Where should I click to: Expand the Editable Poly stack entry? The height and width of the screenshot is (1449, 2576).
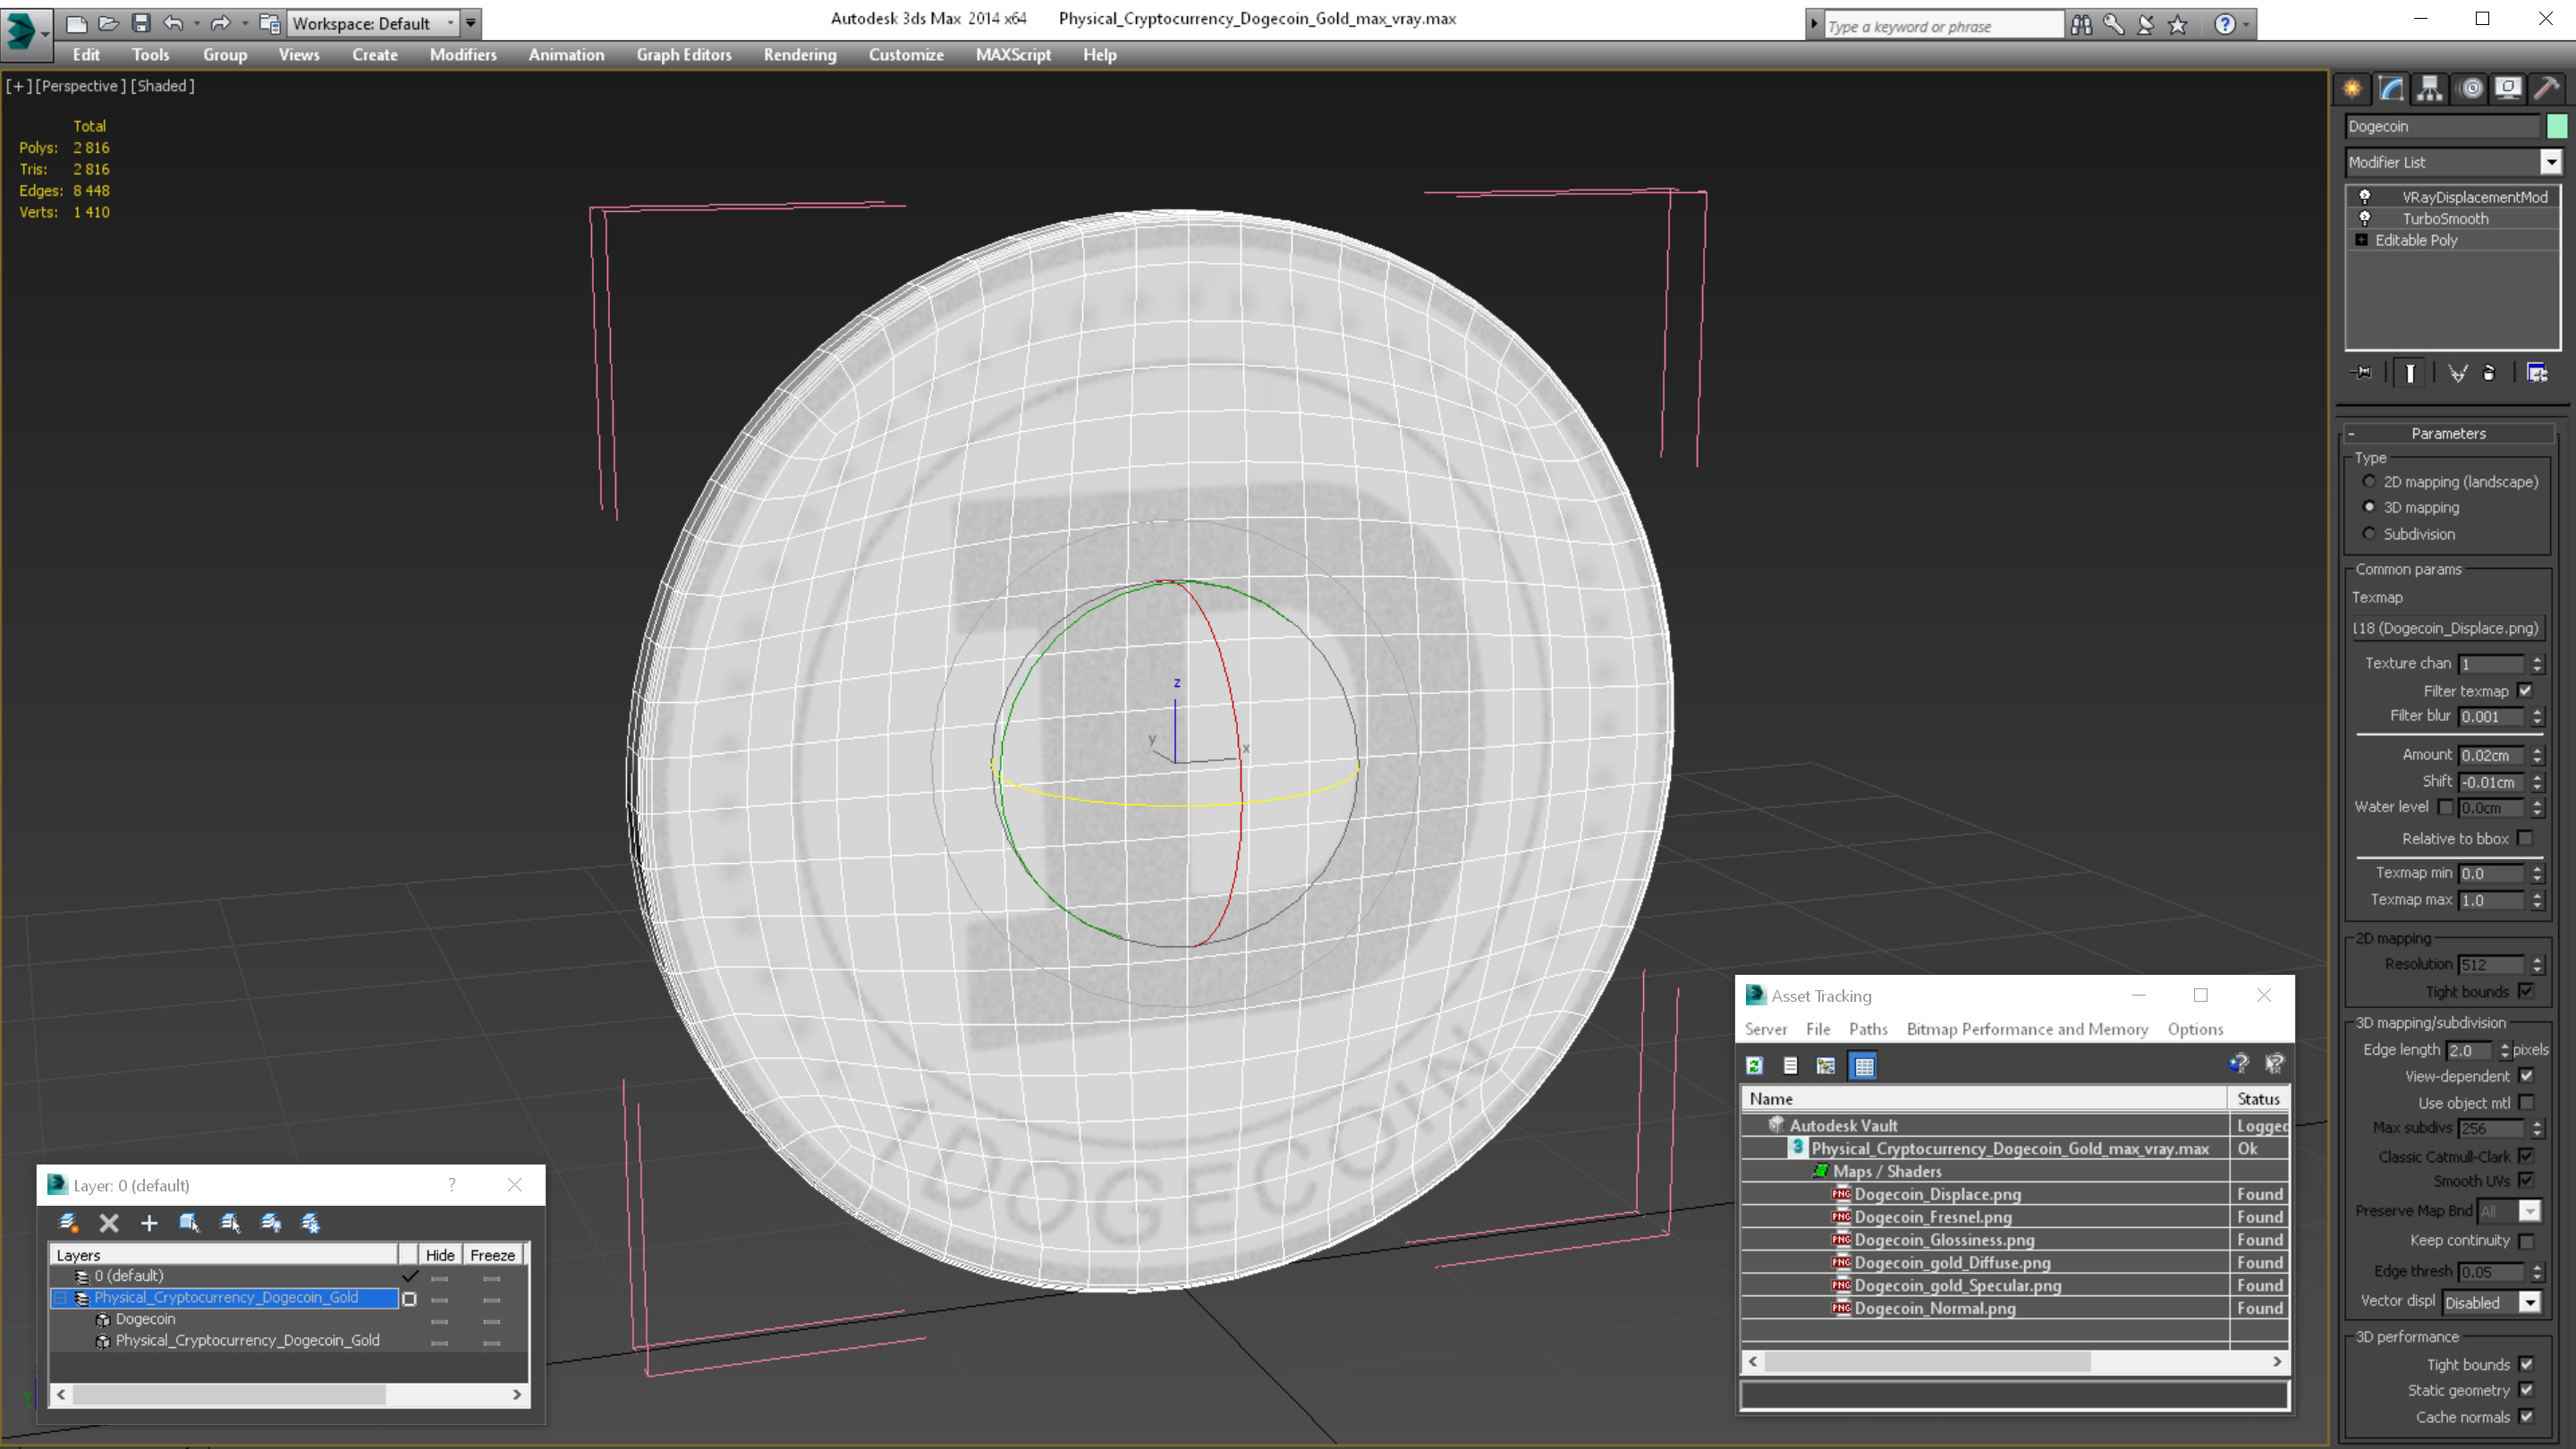coord(2361,240)
